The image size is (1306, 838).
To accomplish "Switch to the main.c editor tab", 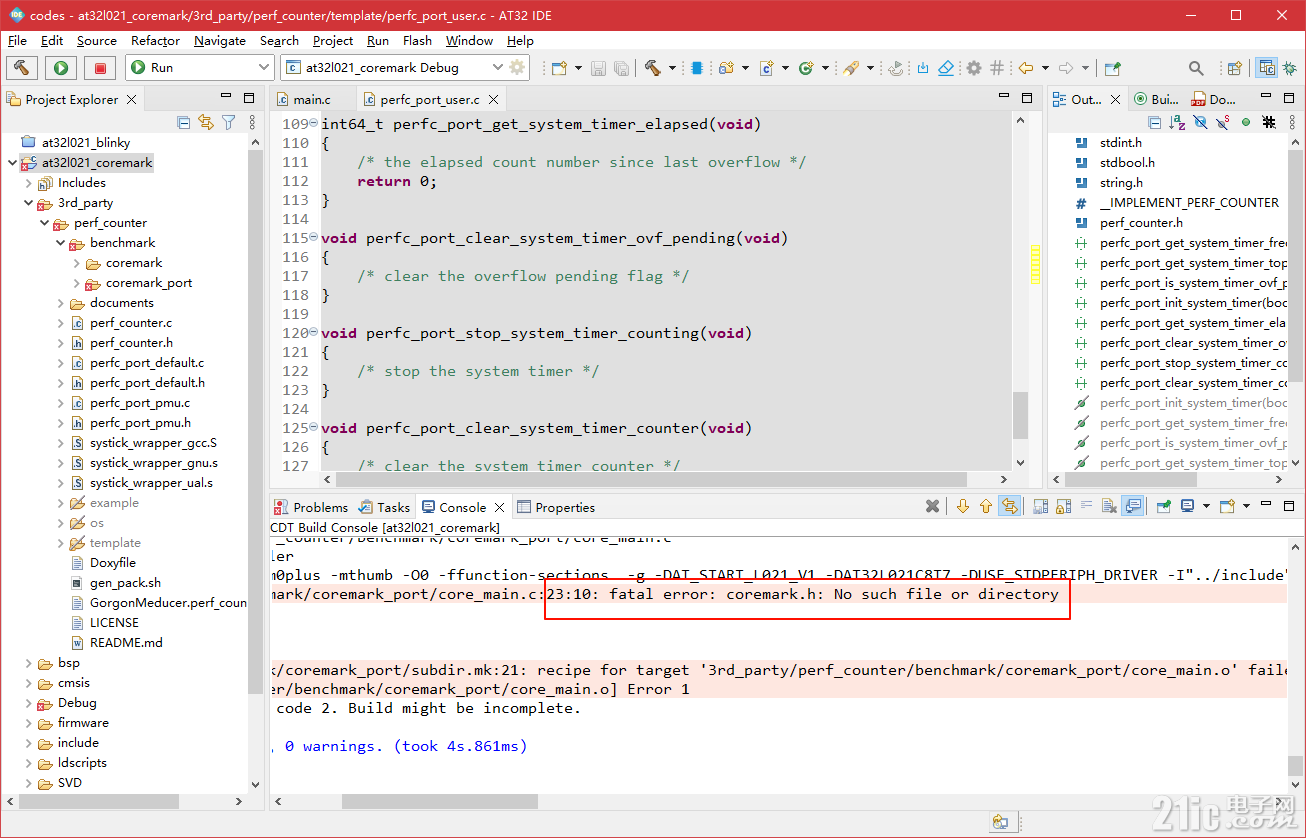I will (311, 100).
